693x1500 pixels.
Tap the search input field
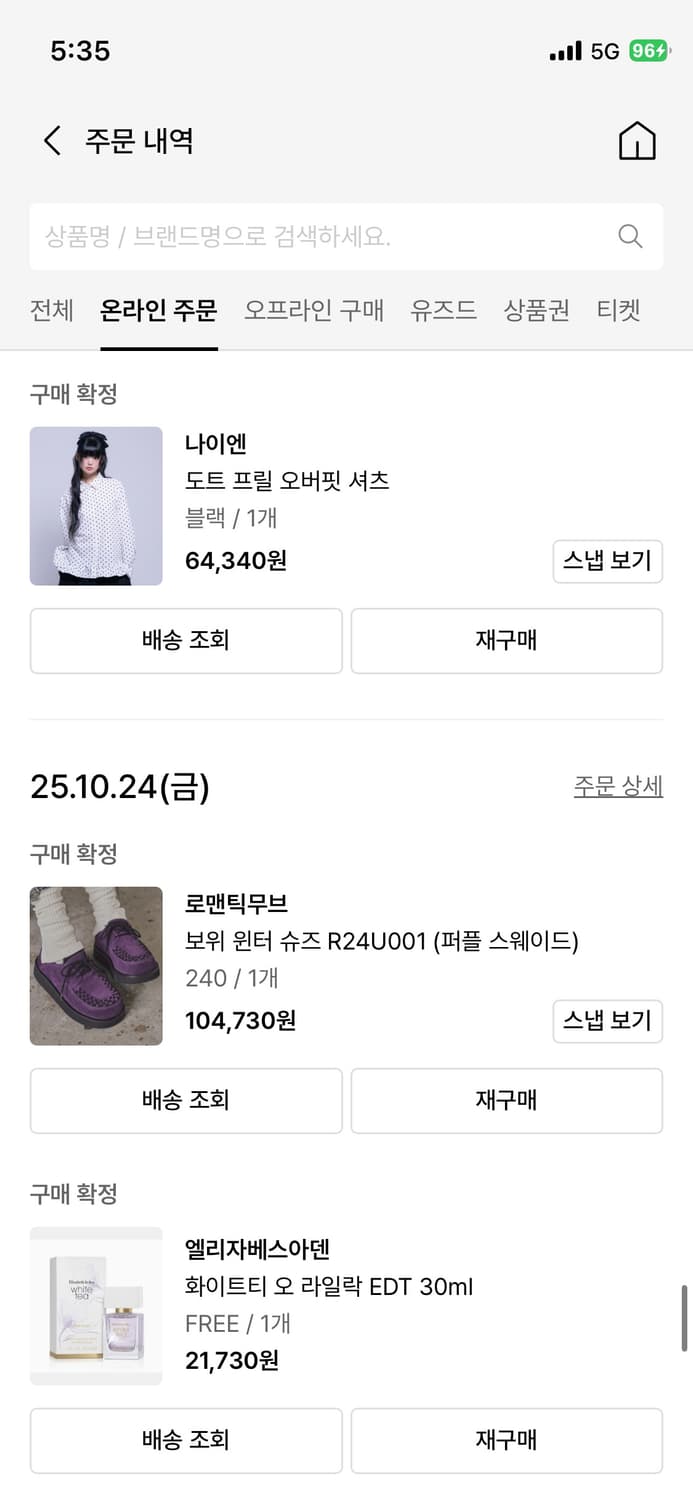[x=300, y=236]
